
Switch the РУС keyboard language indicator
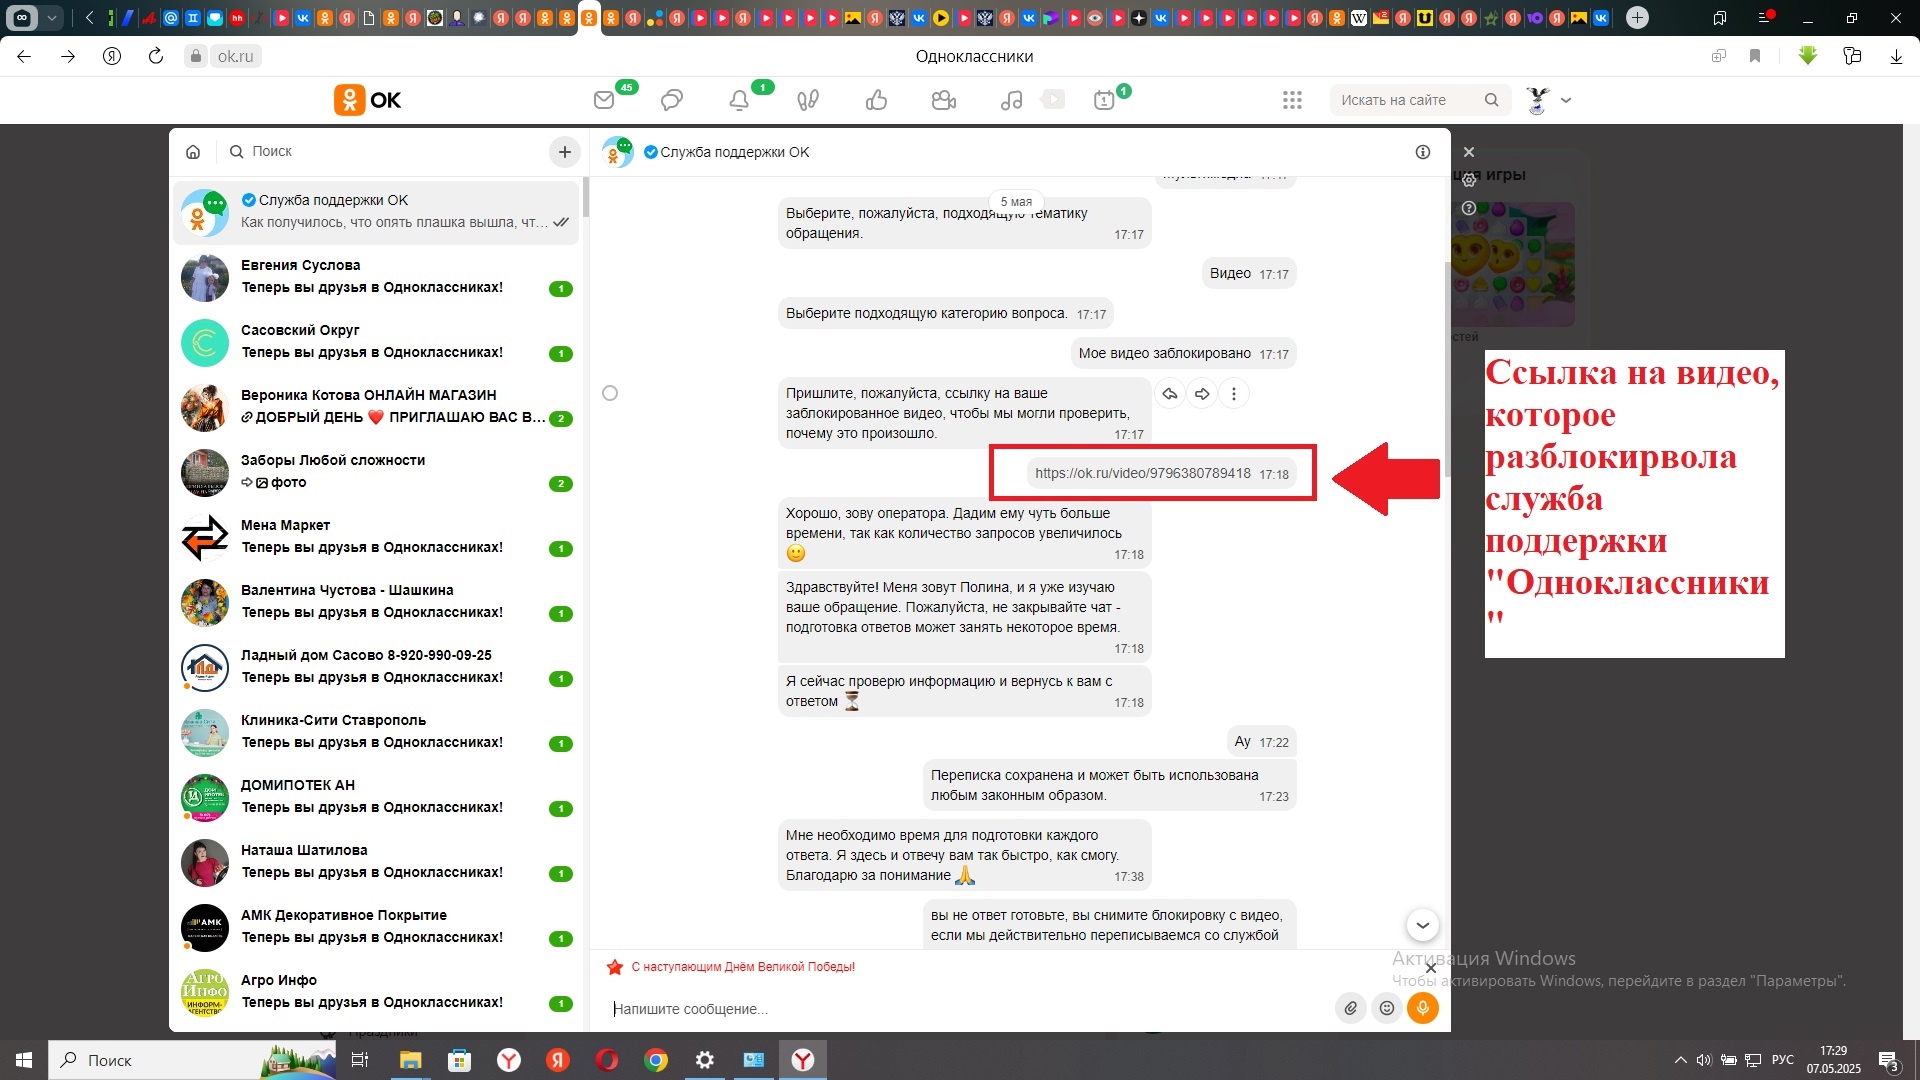click(x=1782, y=1060)
